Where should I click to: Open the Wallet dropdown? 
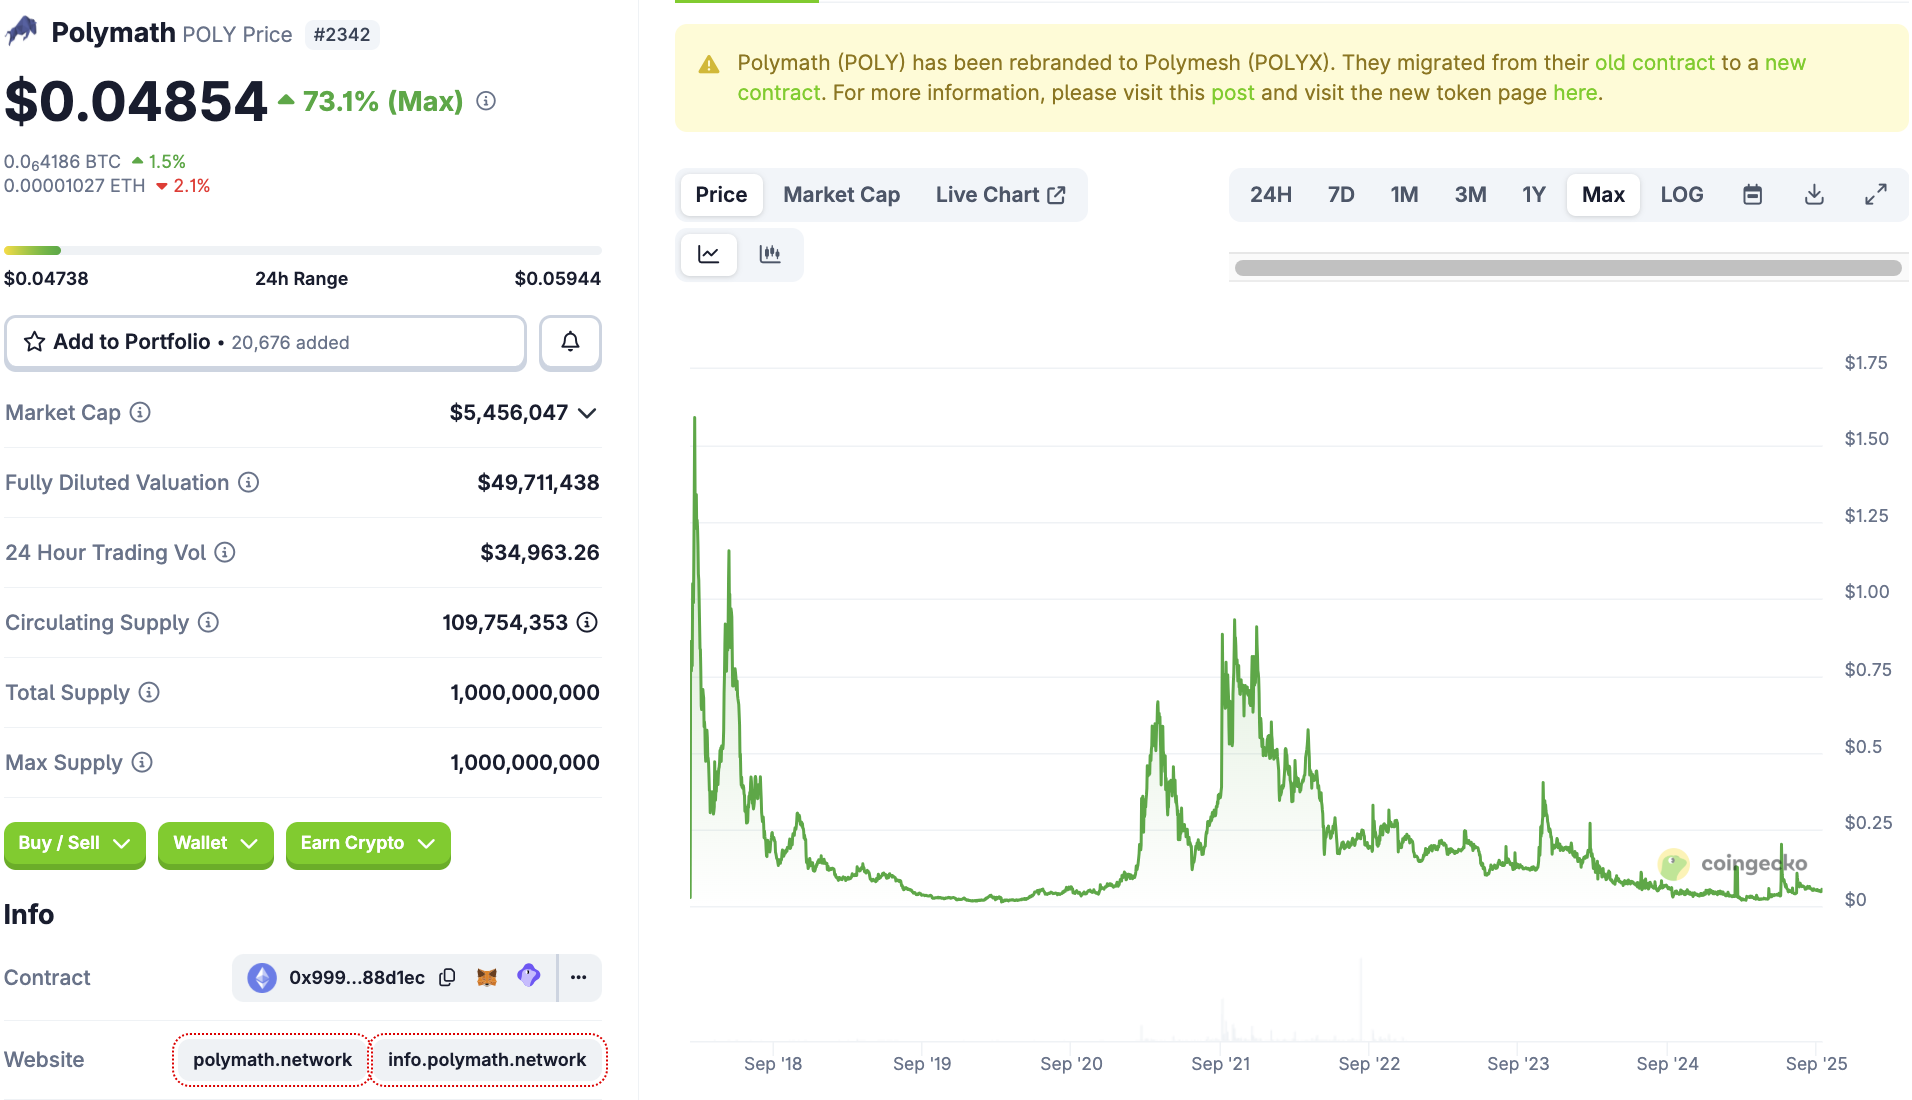tap(216, 843)
